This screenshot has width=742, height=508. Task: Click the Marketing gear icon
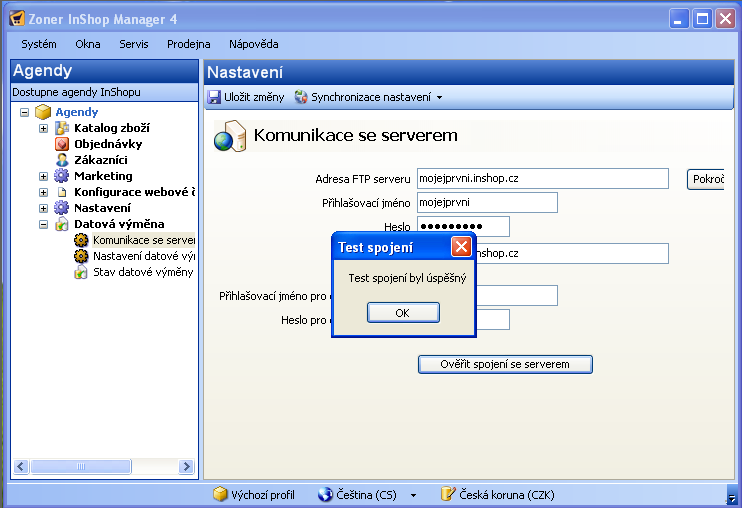[x=62, y=176]
